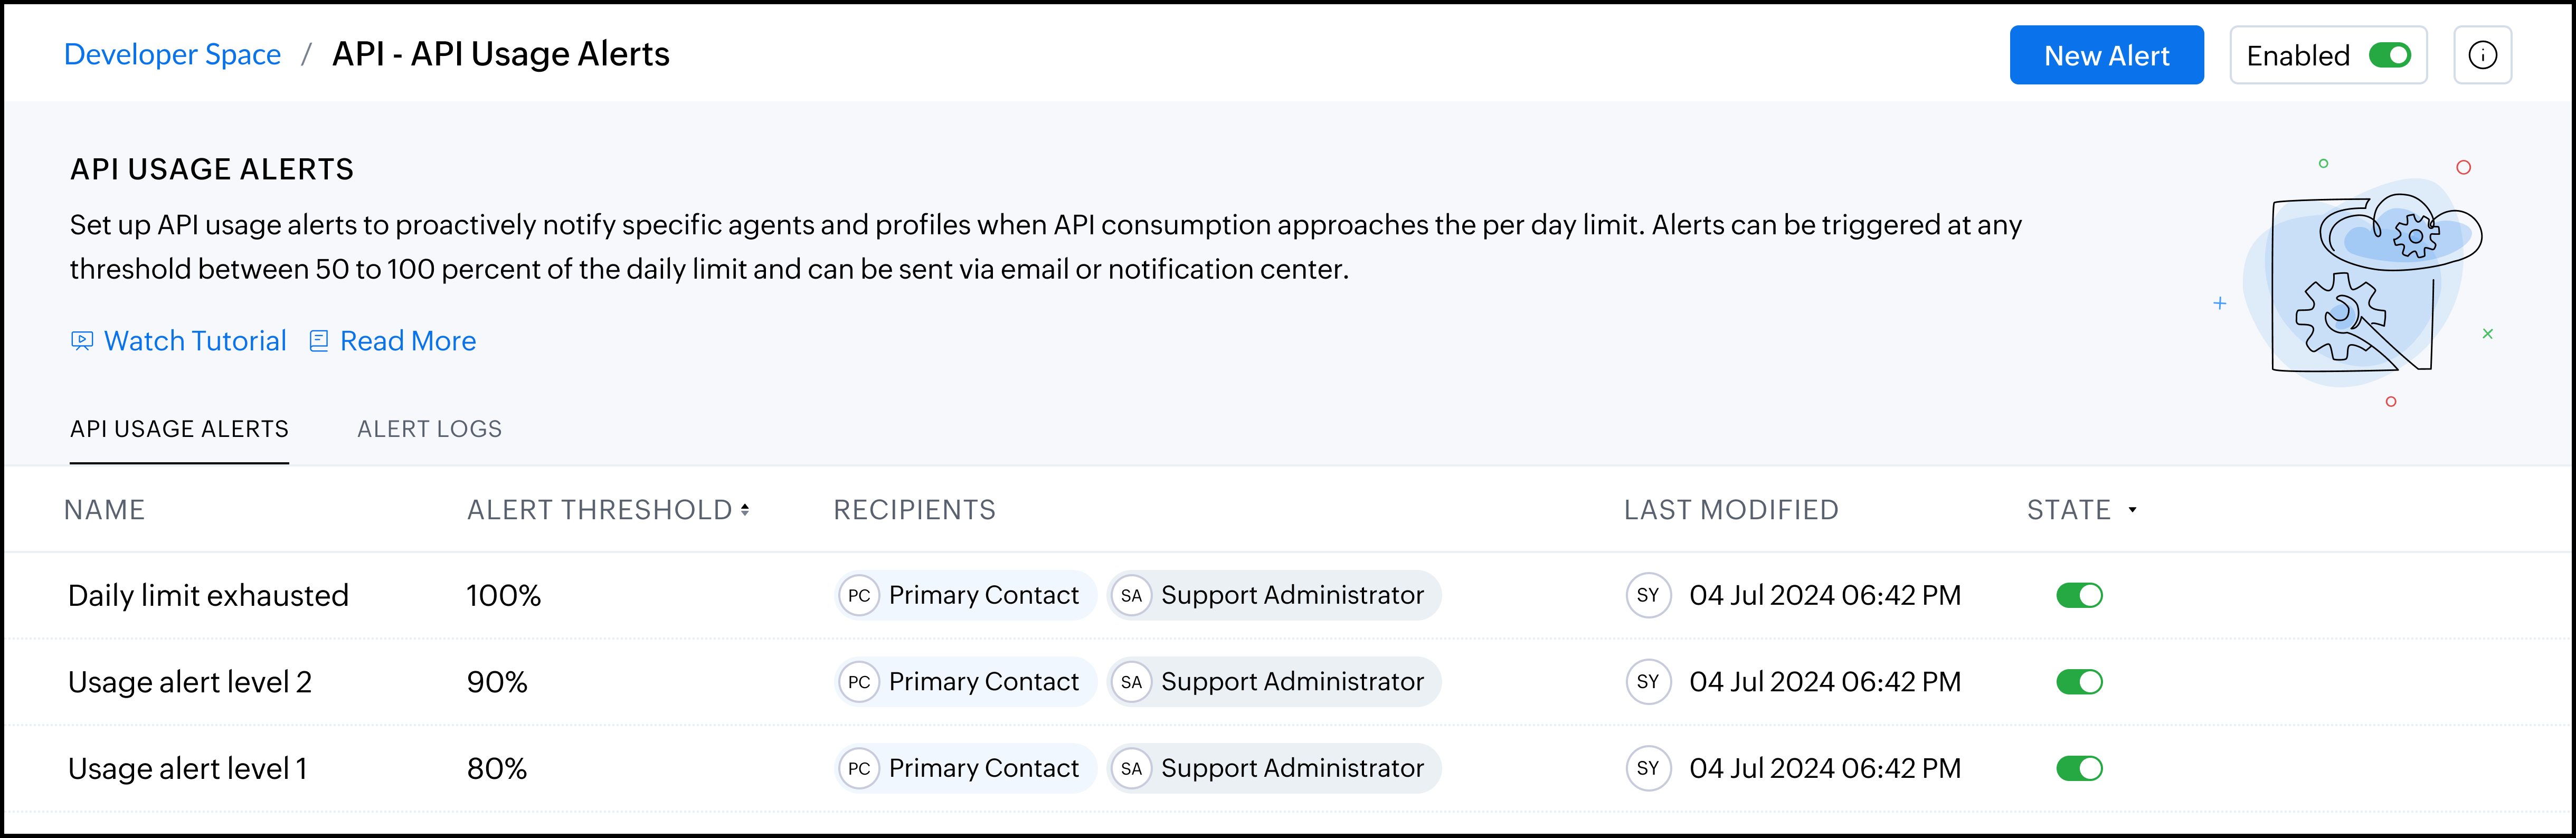Switch to the Alert Logs tab
This screenshot has width=2576, height=838.
pos(429,429)
